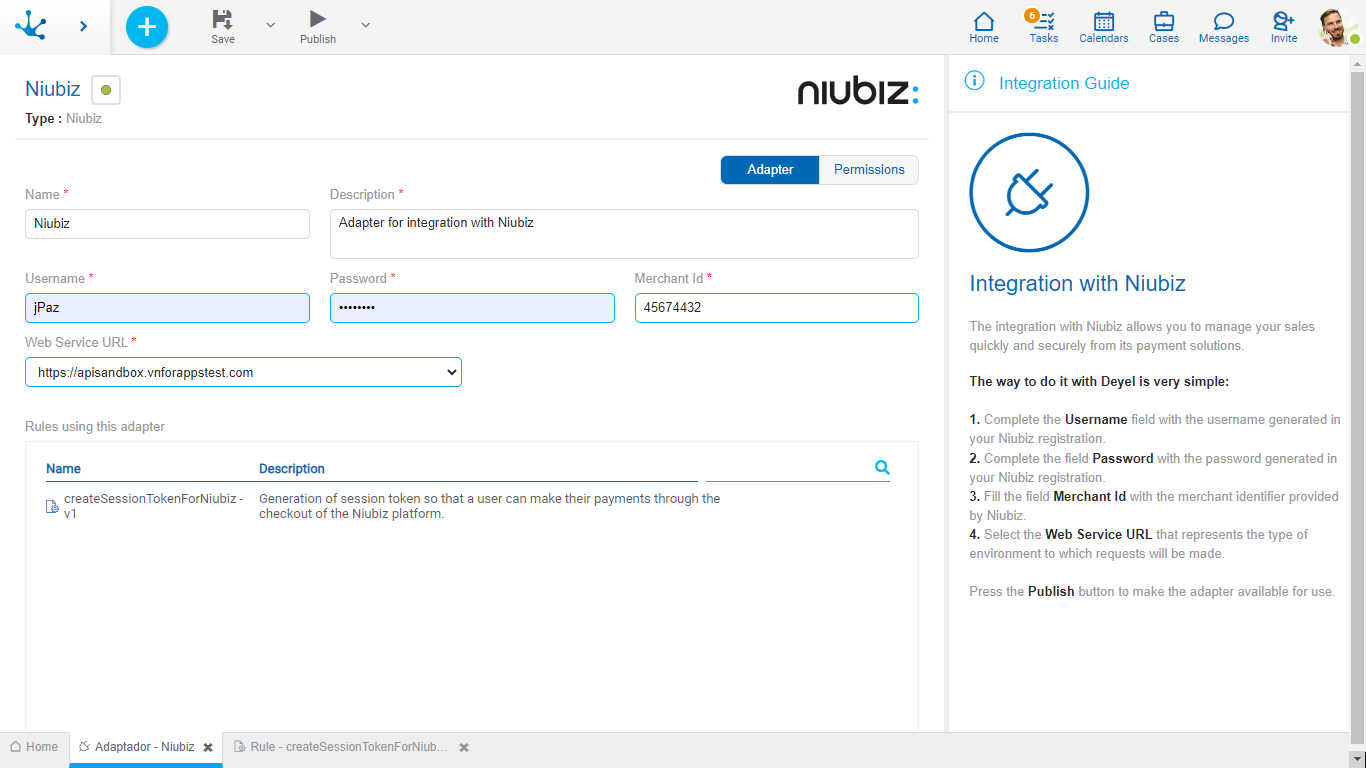This screenshot has height=768, width=1366.
Task: Click the search magnifier in the rules table
Action: 882,467
